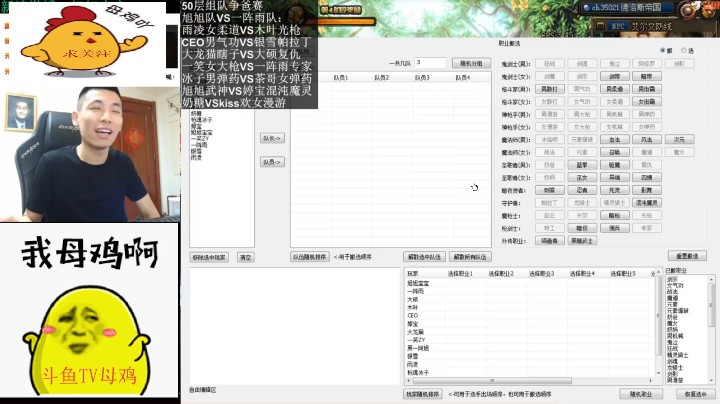
Task: Toggle the 影舞 class button
Action: [647, 190]
